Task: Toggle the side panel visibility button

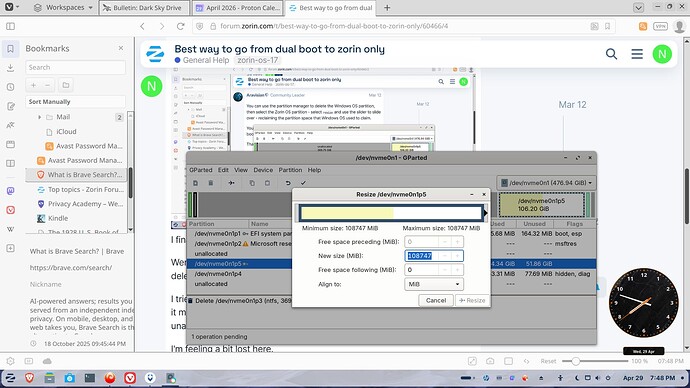Action: click(x=11, y=26)
